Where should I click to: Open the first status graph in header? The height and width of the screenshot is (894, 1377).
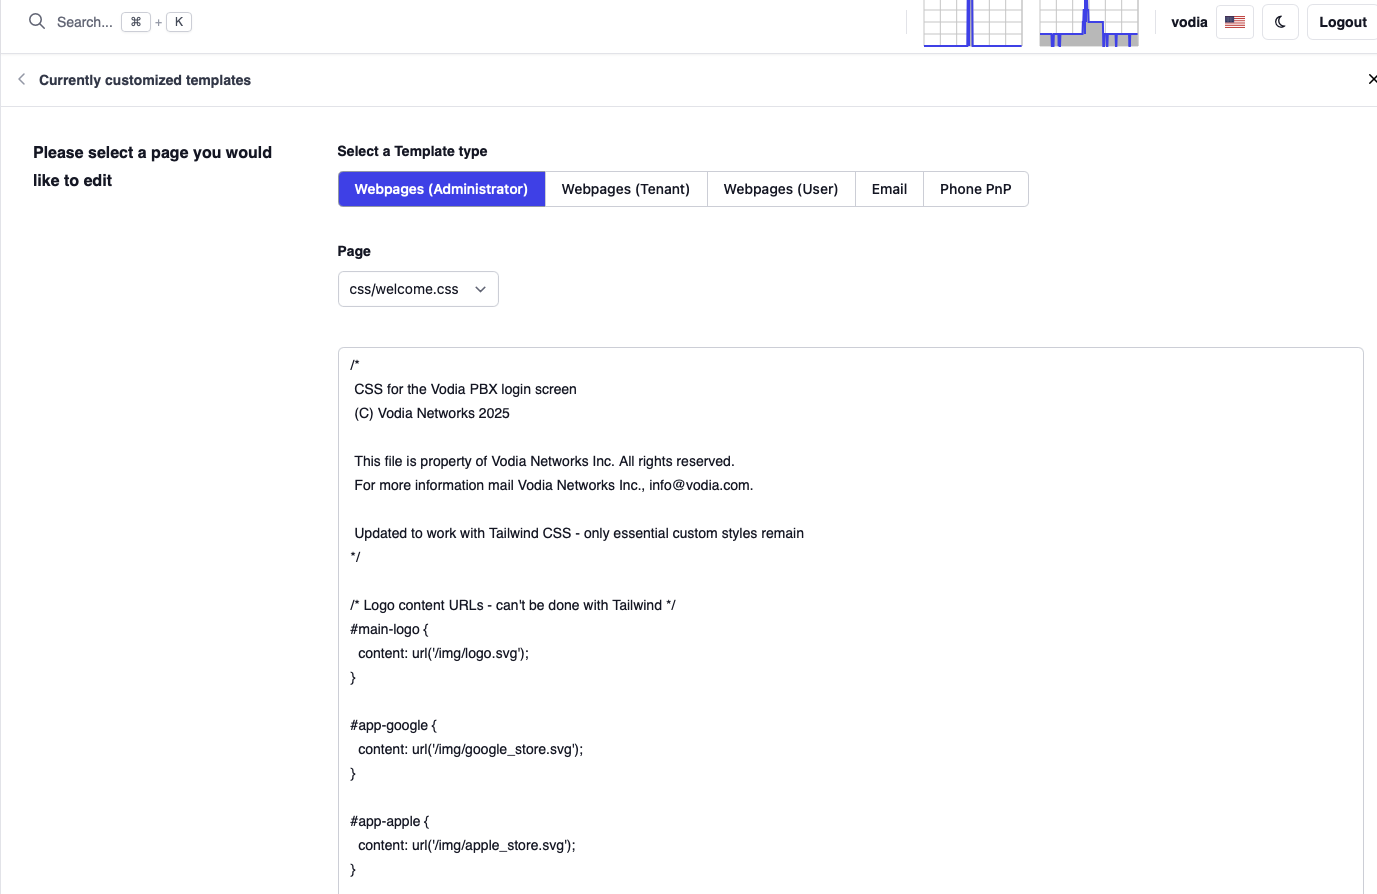point(972,23)
